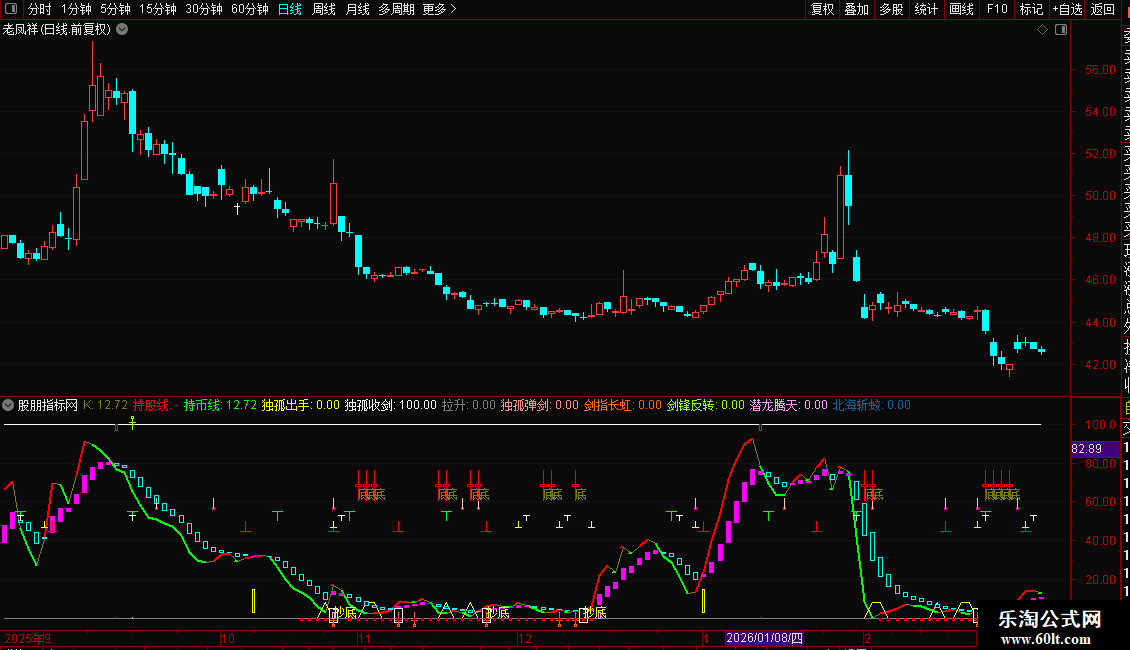Expand the 更多 periods menu
Viewport: 1130px width, 650px height.
point(439,9)
